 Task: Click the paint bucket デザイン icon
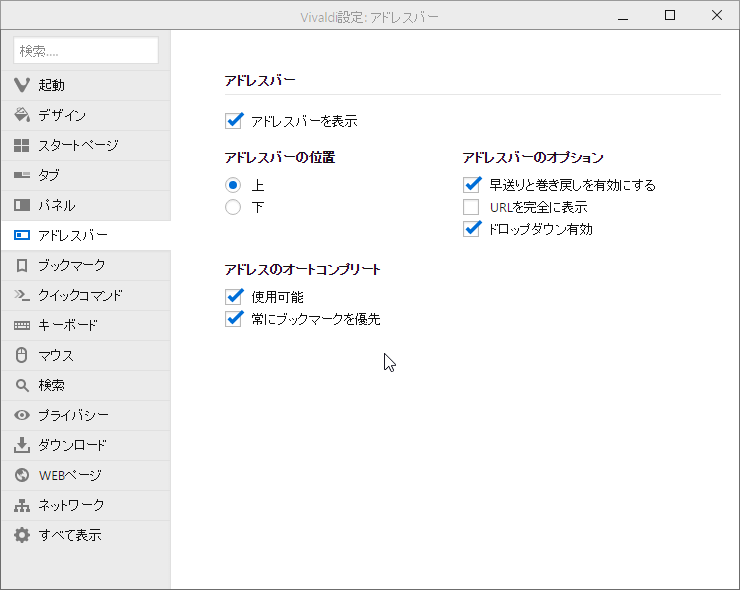tap(22, 115)
